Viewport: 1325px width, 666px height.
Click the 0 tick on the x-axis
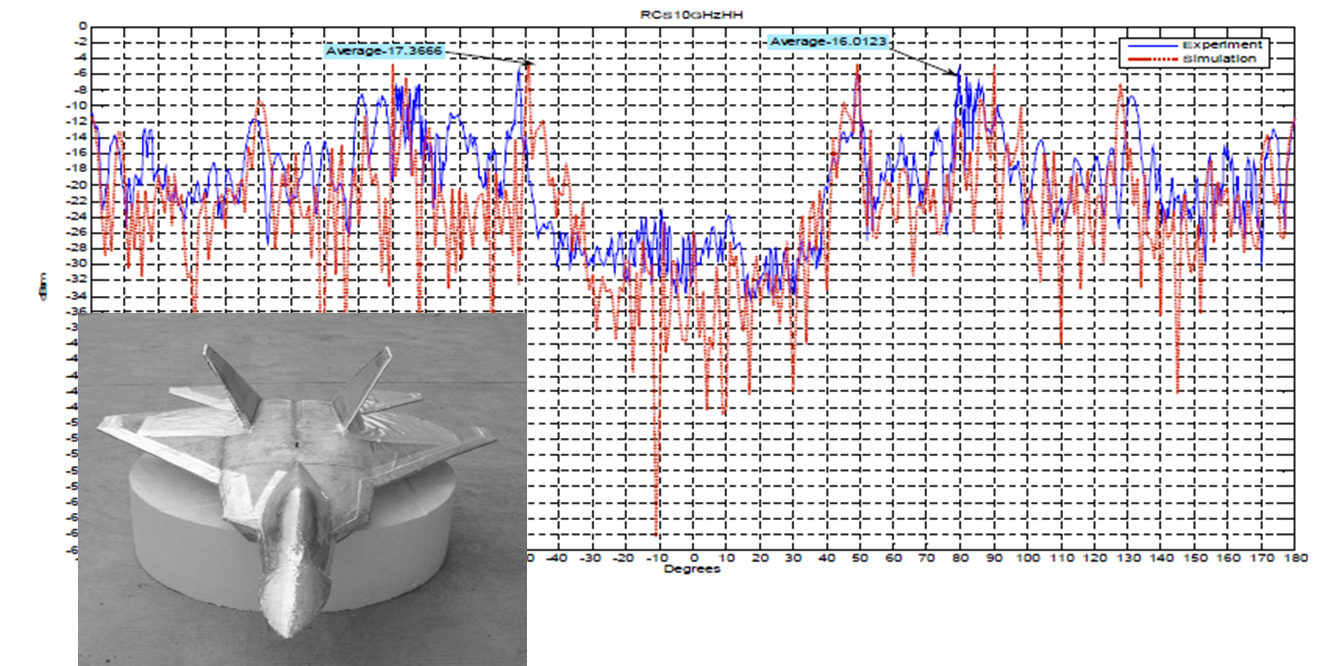694,558
